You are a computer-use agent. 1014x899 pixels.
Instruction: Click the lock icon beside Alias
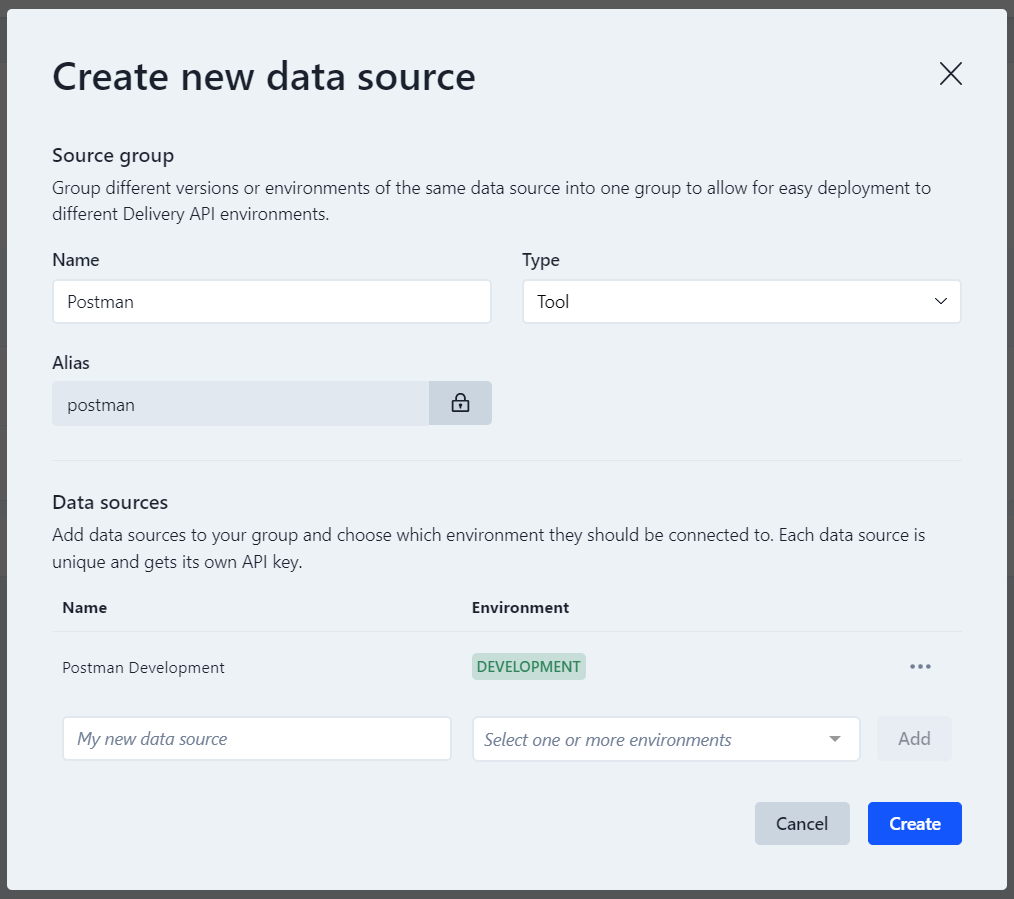point(460,403)
